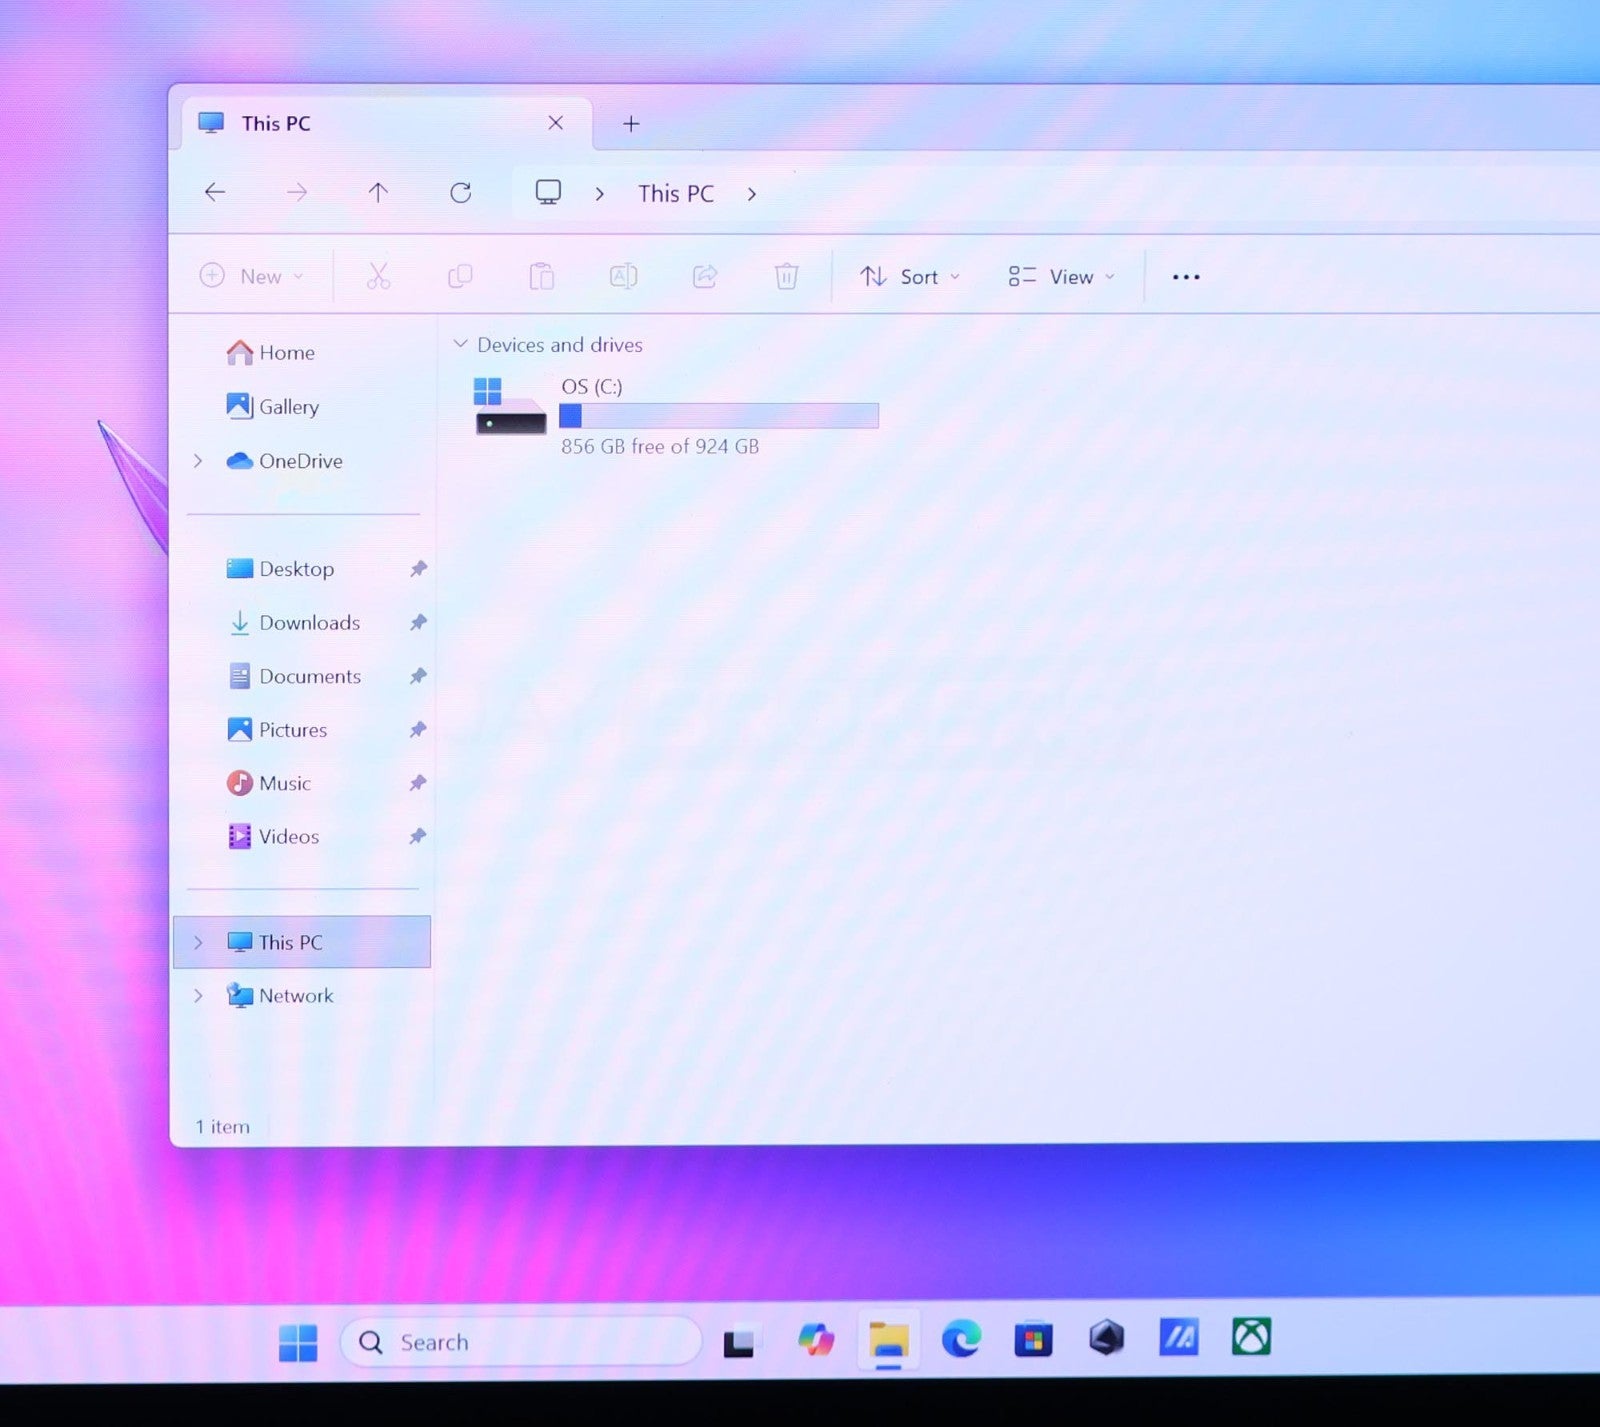Open Microsoft Edge from the taskbar
The image size is (1600, 1427).
(961, 1338)
